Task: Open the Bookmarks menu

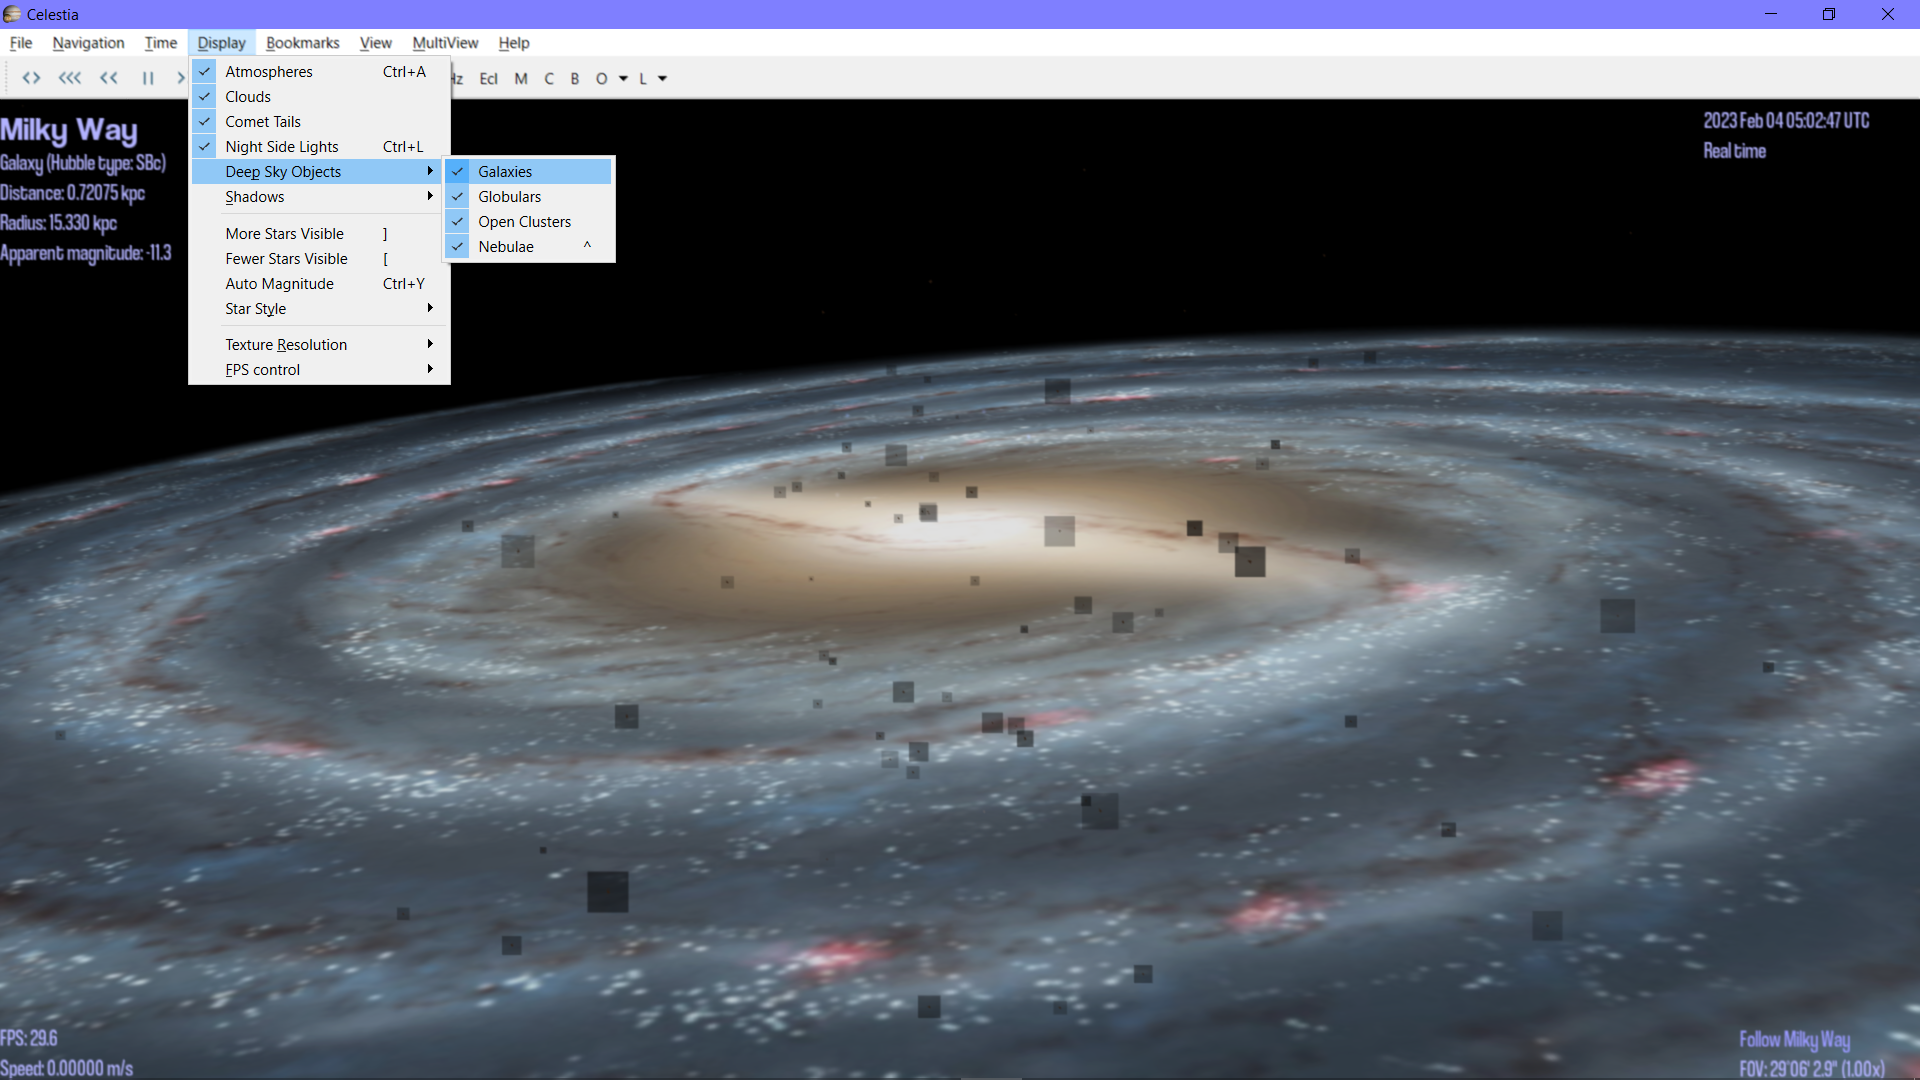Action: click(x=302, y=42)
